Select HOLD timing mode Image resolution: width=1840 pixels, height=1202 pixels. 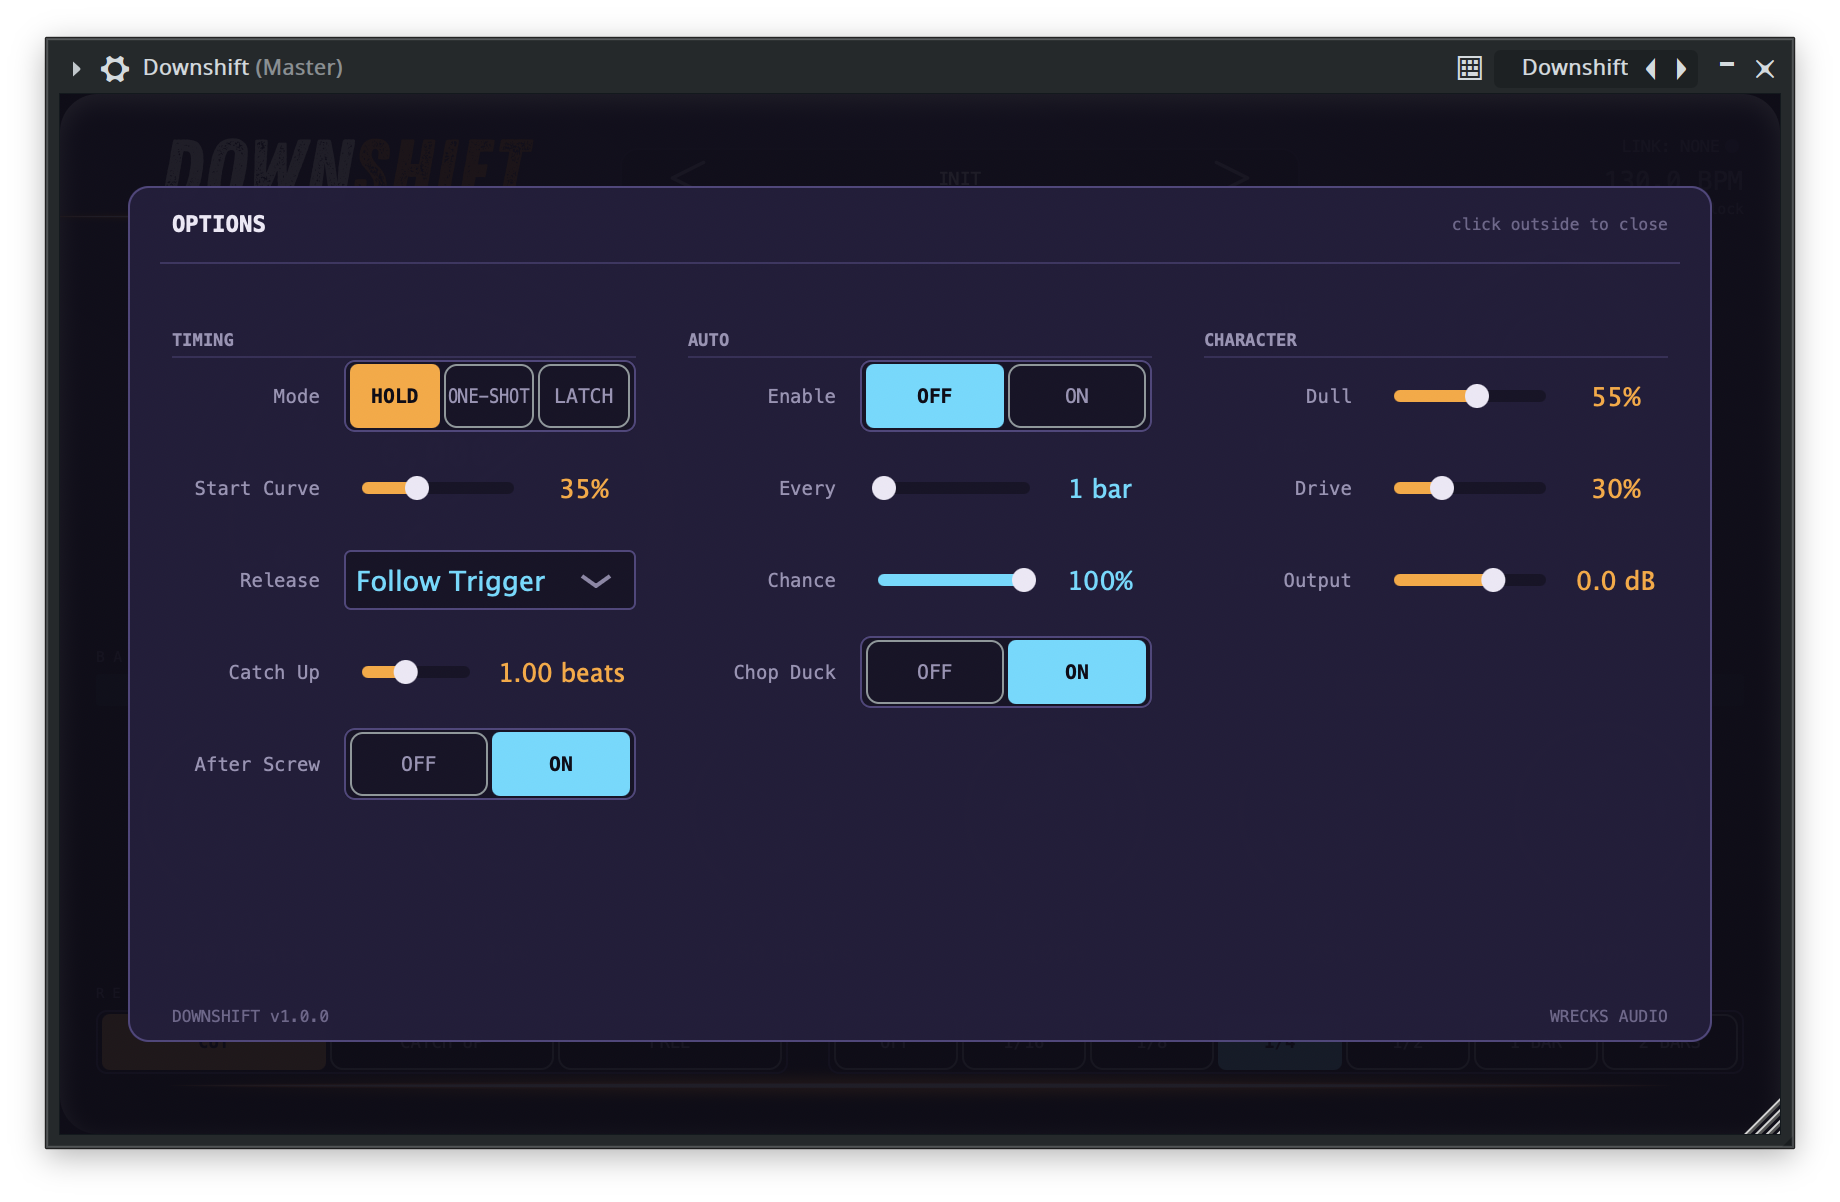tap(394, 396)
